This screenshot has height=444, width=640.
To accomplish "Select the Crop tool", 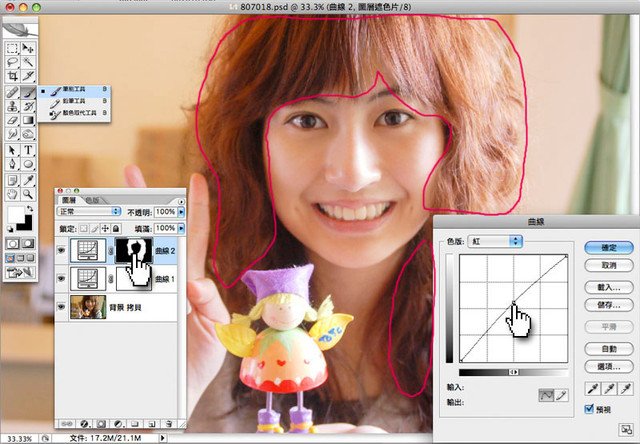I will point(12,76).
